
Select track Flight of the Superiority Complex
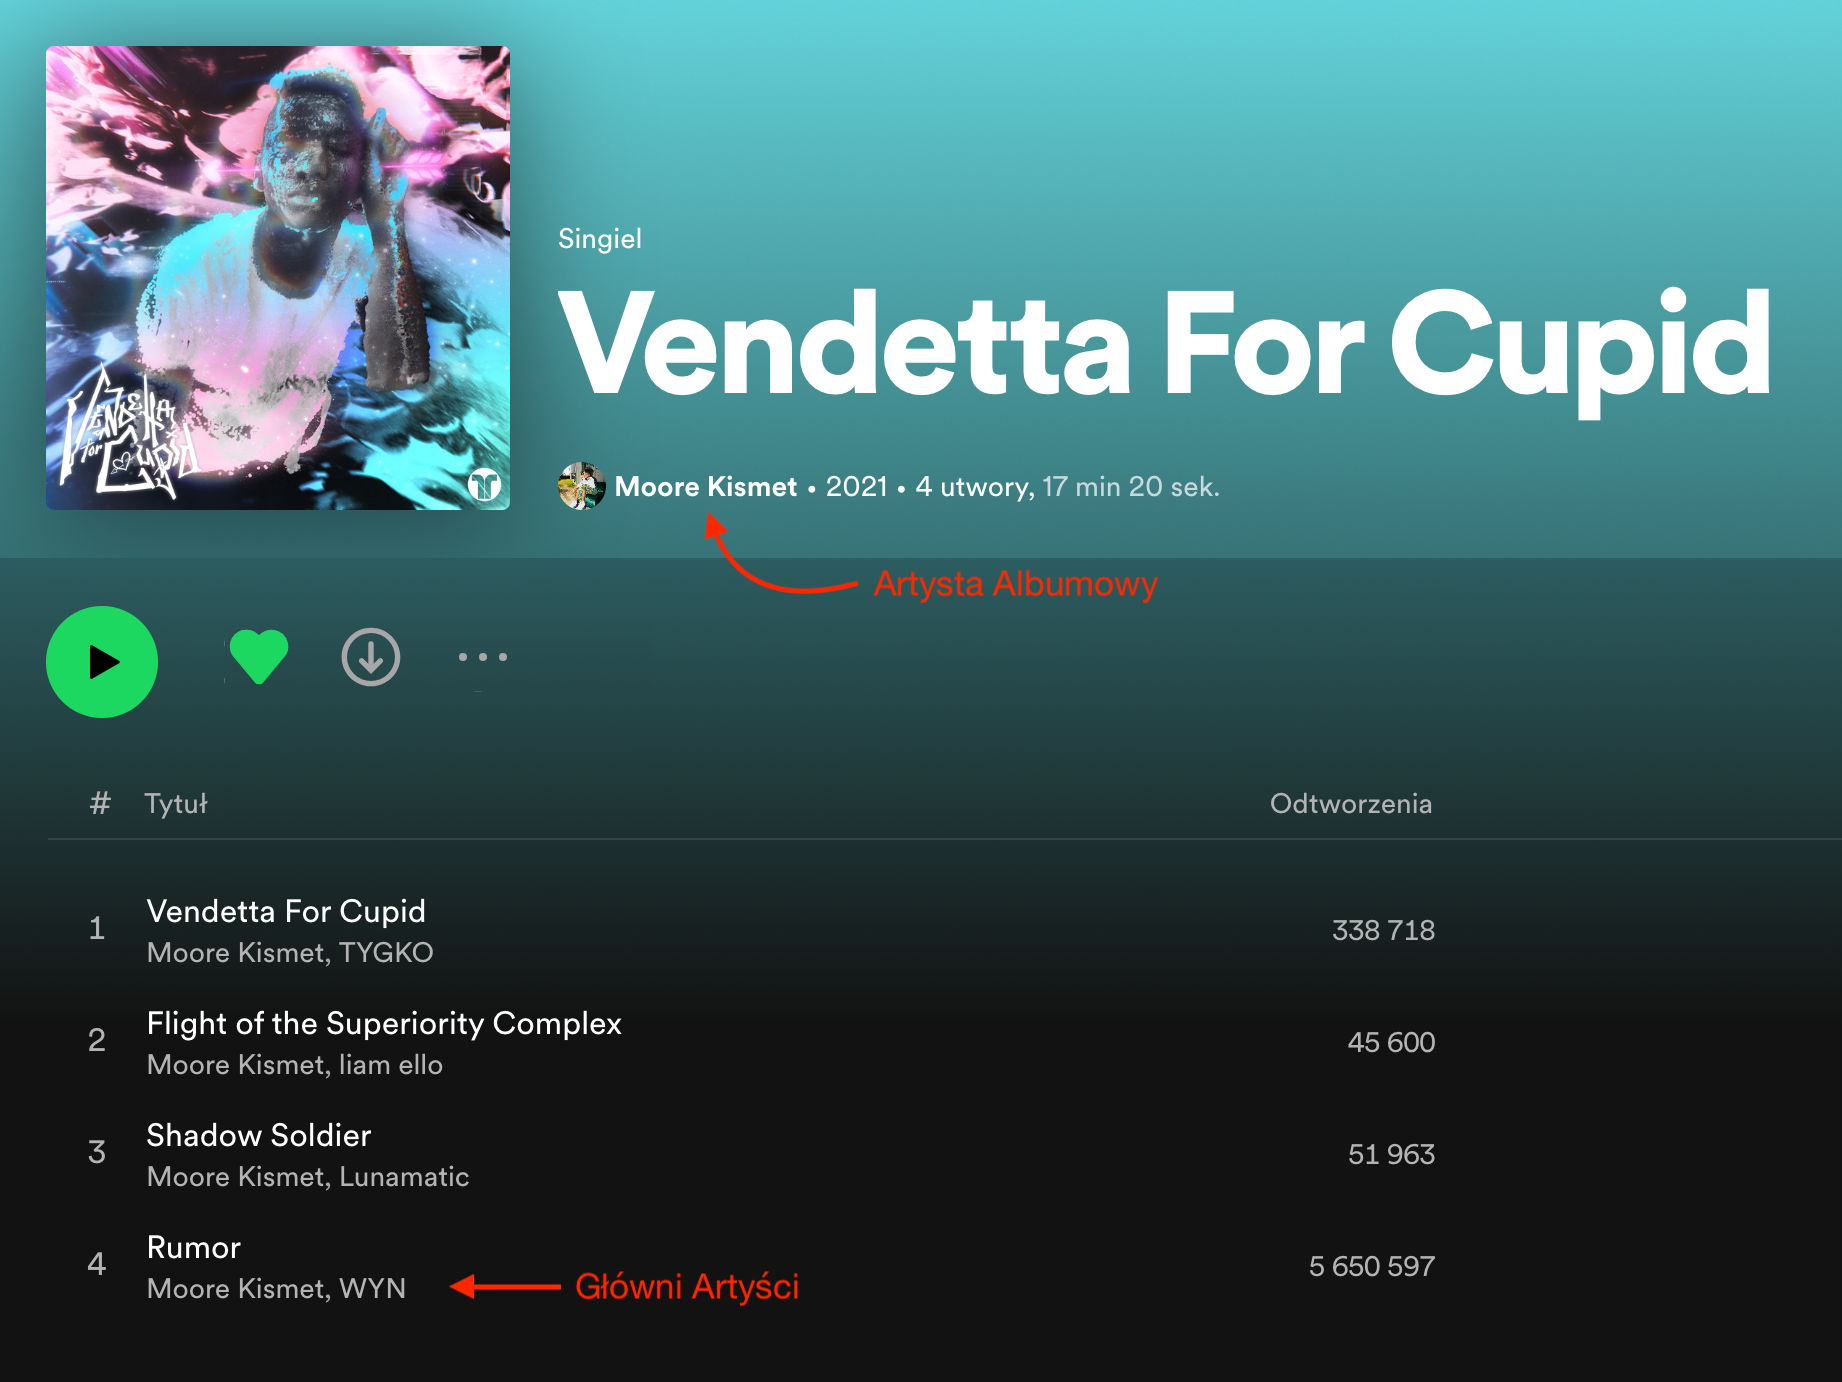pos(384,1023)
